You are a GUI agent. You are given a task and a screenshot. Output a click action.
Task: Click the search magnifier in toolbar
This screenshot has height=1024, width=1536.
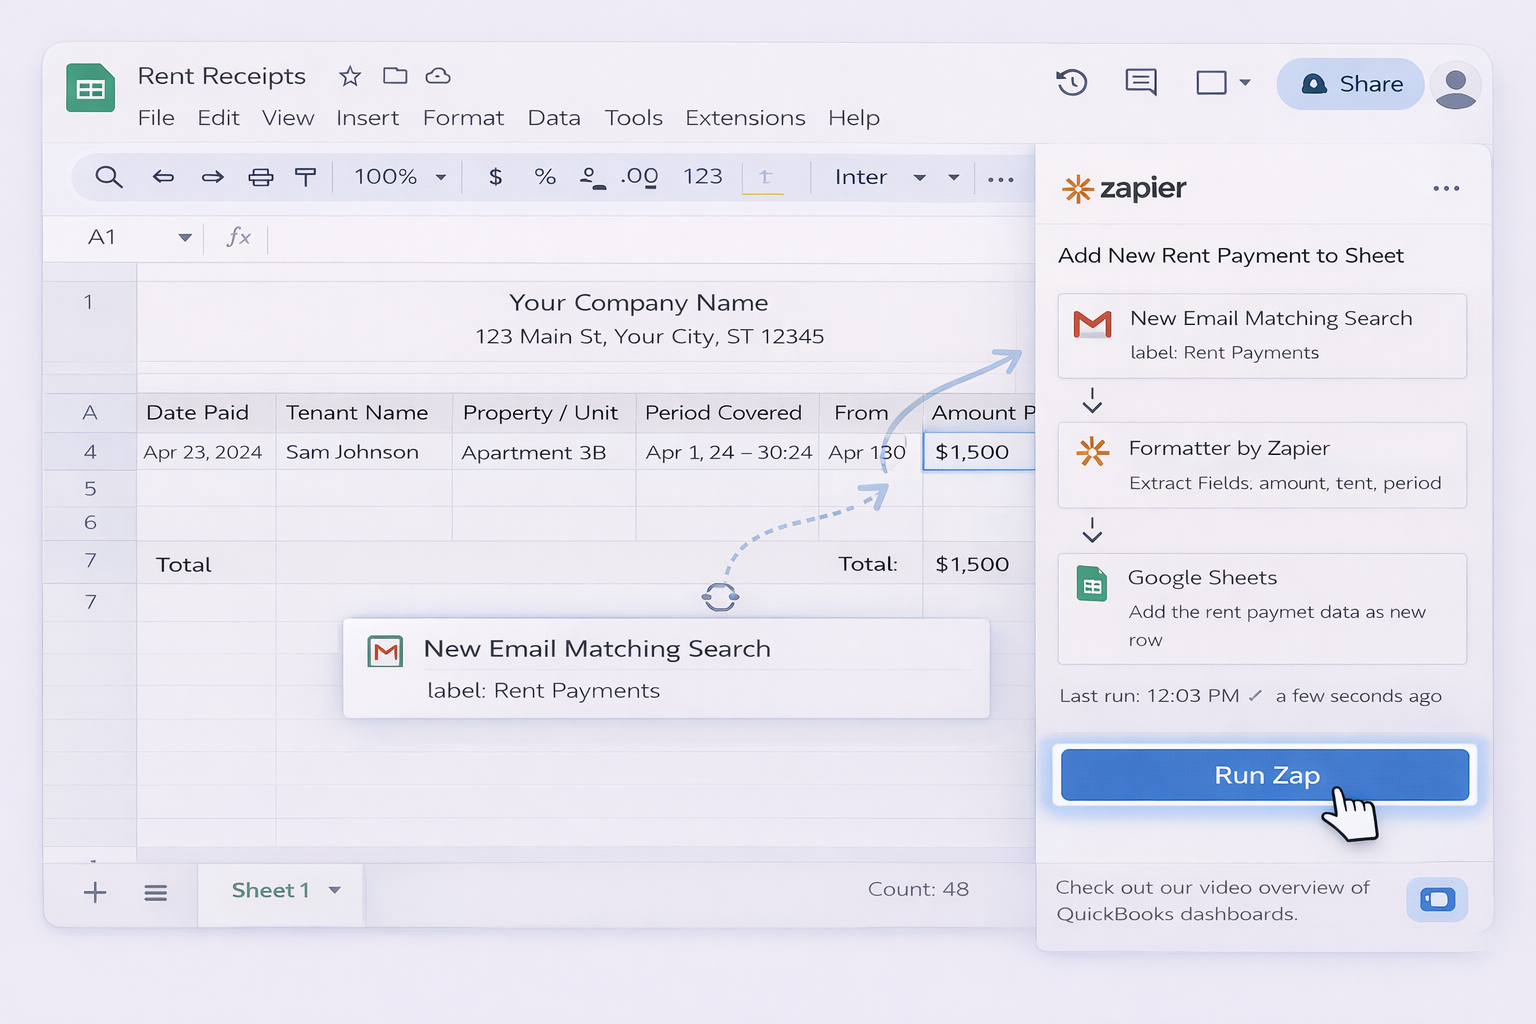(x=109, y=177)
